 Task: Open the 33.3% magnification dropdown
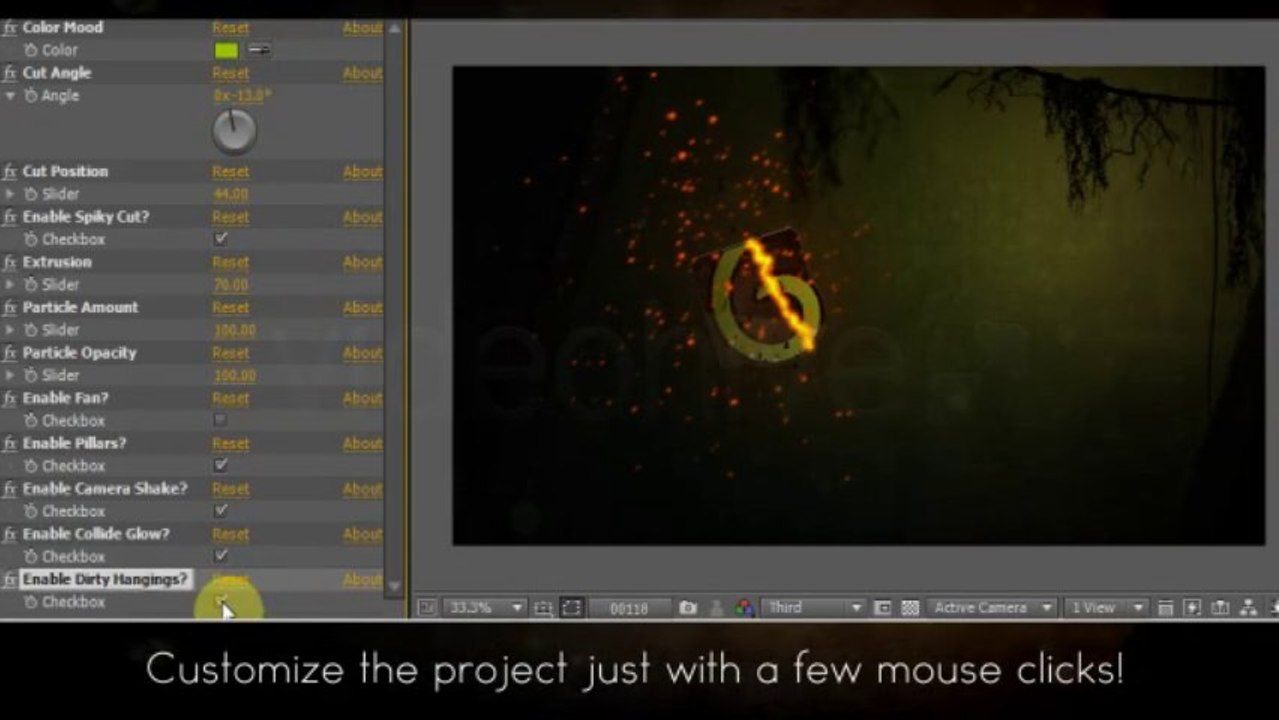(x=484, y=607)
